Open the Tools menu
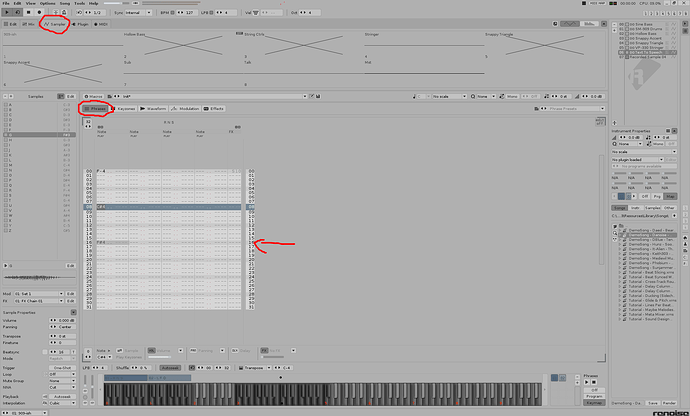690x416 pixels. (x=80, y=3)
